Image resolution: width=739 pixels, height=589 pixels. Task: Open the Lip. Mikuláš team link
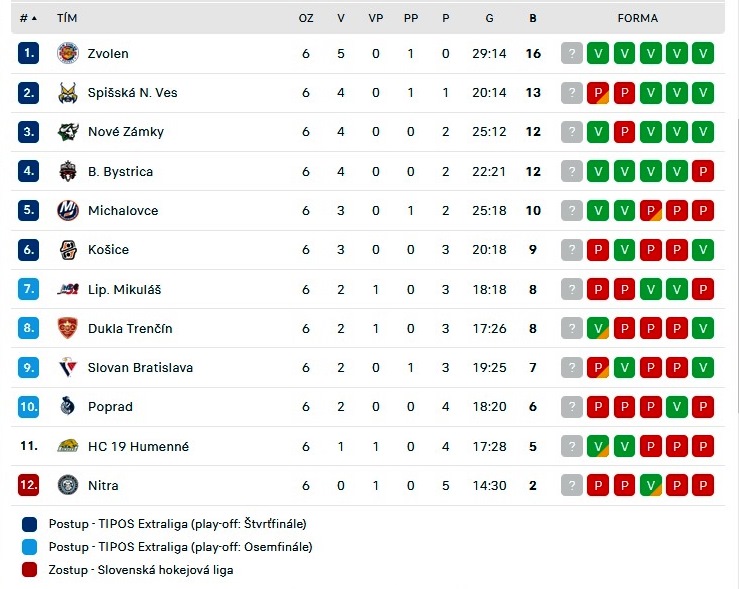pyautogui.click(x=124, y=289)
